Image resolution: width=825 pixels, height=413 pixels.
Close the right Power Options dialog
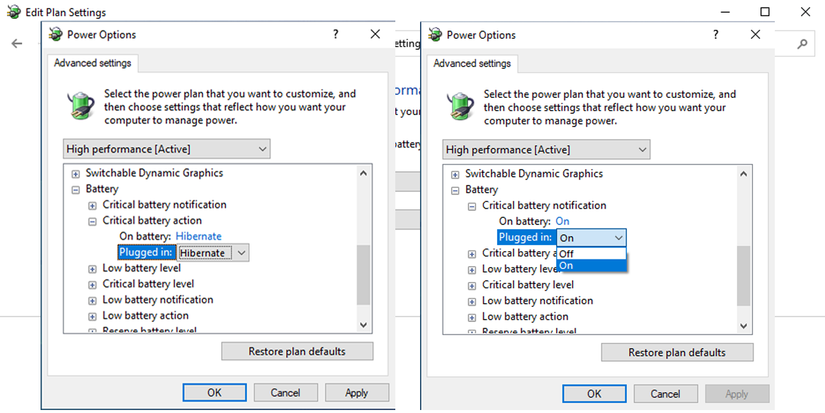pos(755,35)
